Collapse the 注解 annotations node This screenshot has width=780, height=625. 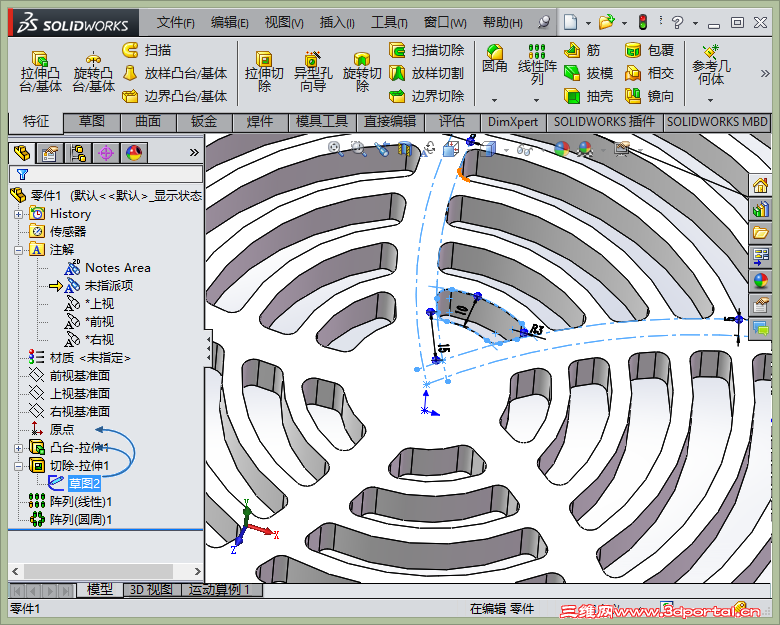coord(18,250)
